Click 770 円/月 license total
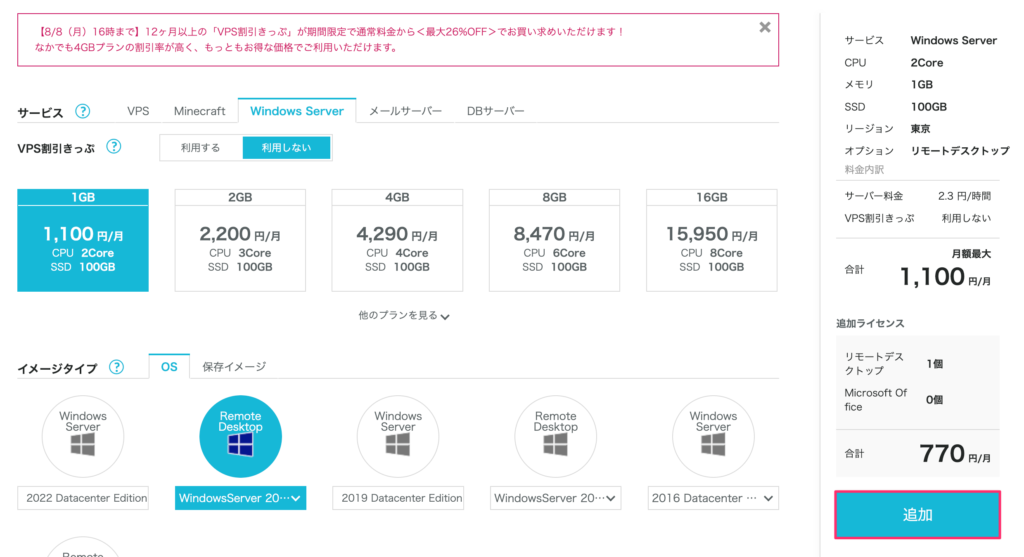The width and height of the screenshot is (1024, 557). [955, 453]
